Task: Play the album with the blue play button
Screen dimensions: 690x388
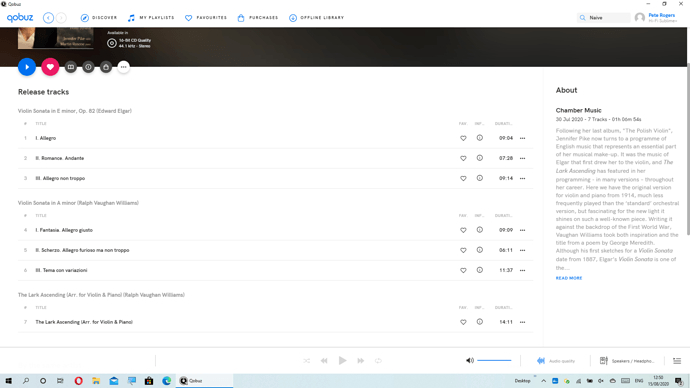Action: click(x=27, y=67)
